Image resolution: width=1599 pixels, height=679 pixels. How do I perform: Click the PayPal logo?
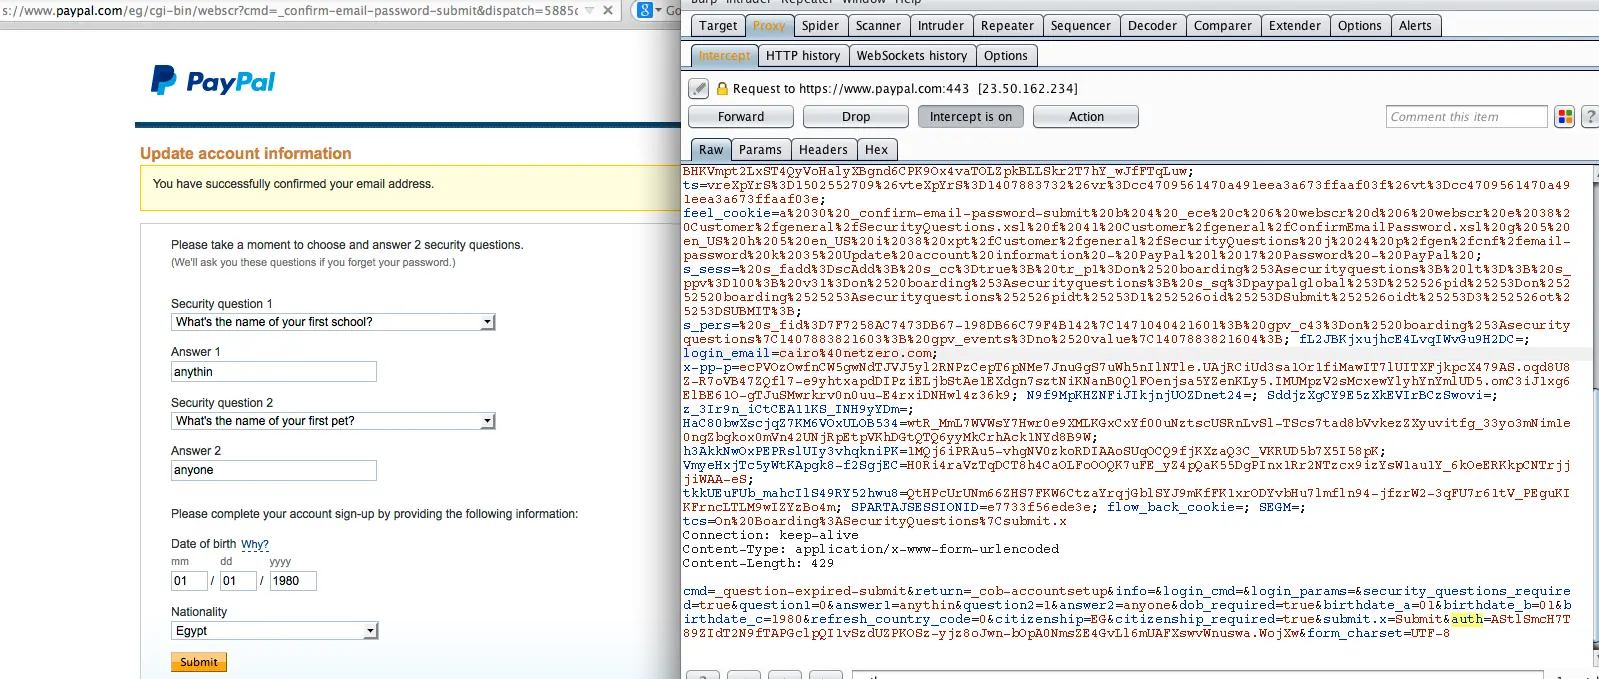tap(213, 81)
